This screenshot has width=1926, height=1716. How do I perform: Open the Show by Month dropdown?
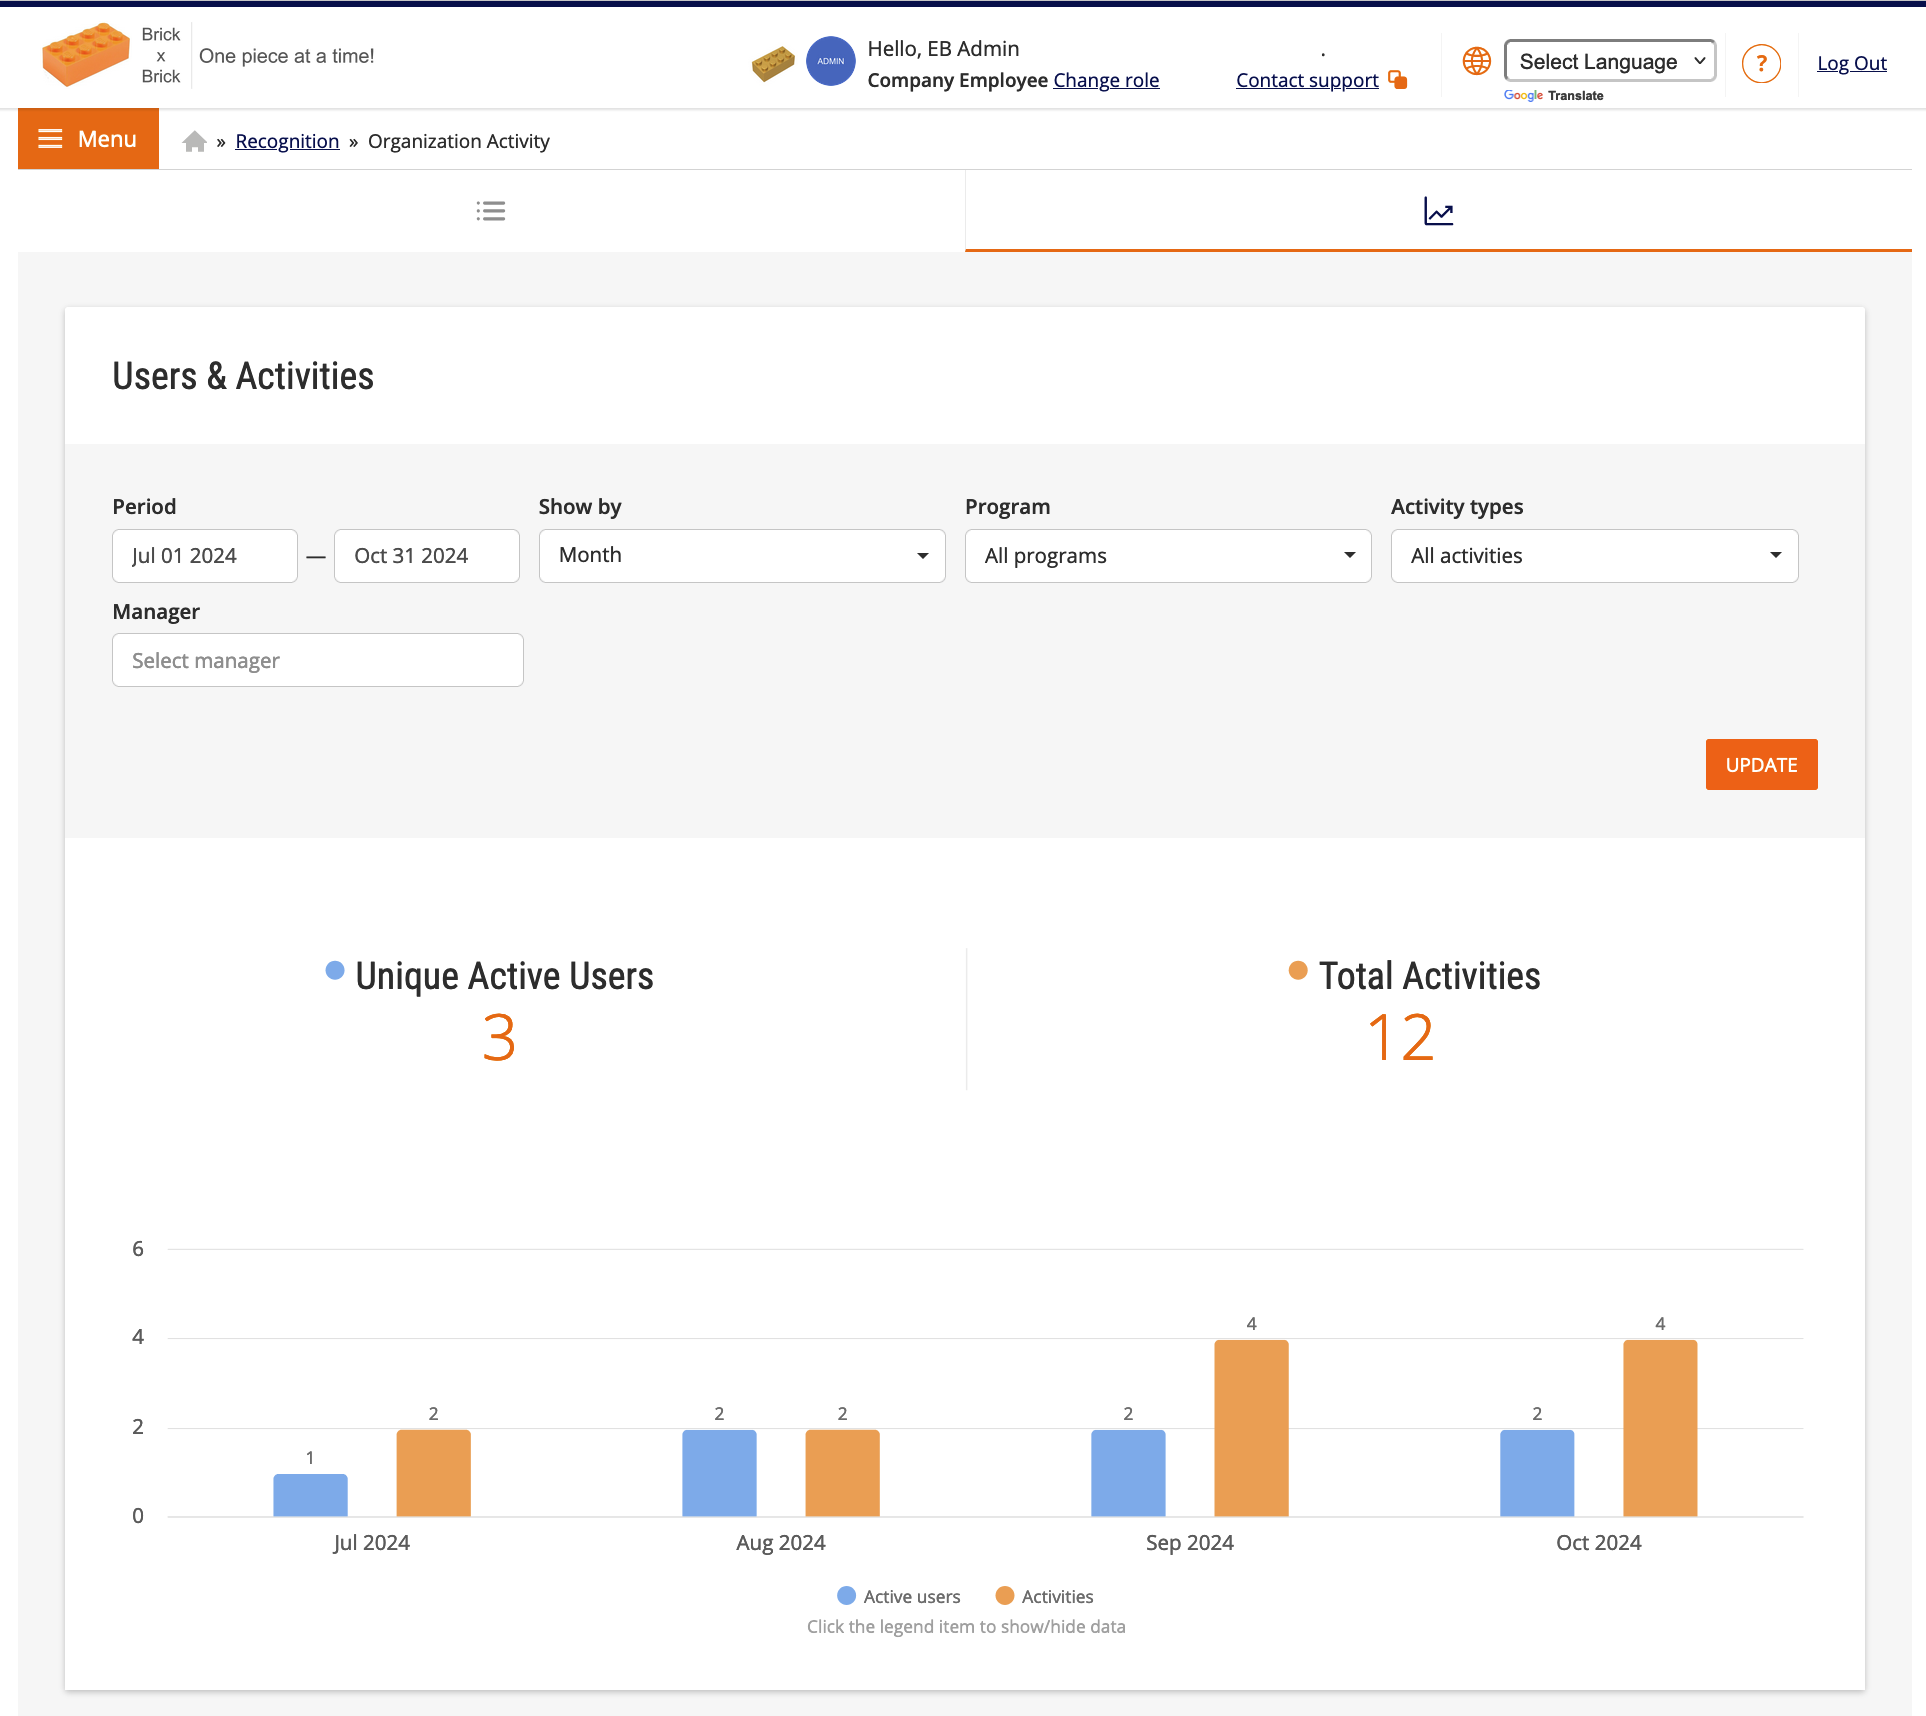pos(742,556)
